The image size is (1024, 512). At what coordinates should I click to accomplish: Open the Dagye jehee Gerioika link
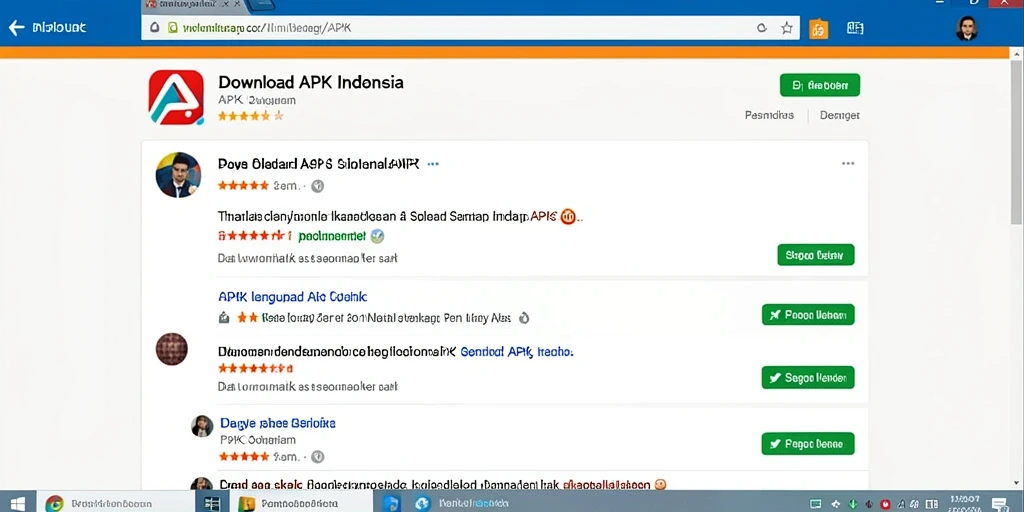[278, 423]
